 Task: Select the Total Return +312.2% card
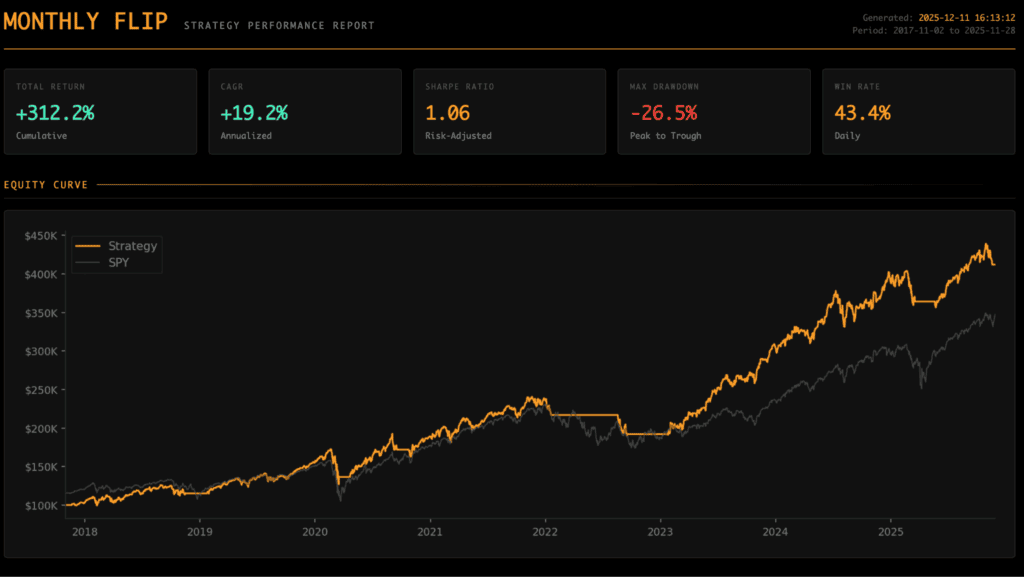coord(100,111)
